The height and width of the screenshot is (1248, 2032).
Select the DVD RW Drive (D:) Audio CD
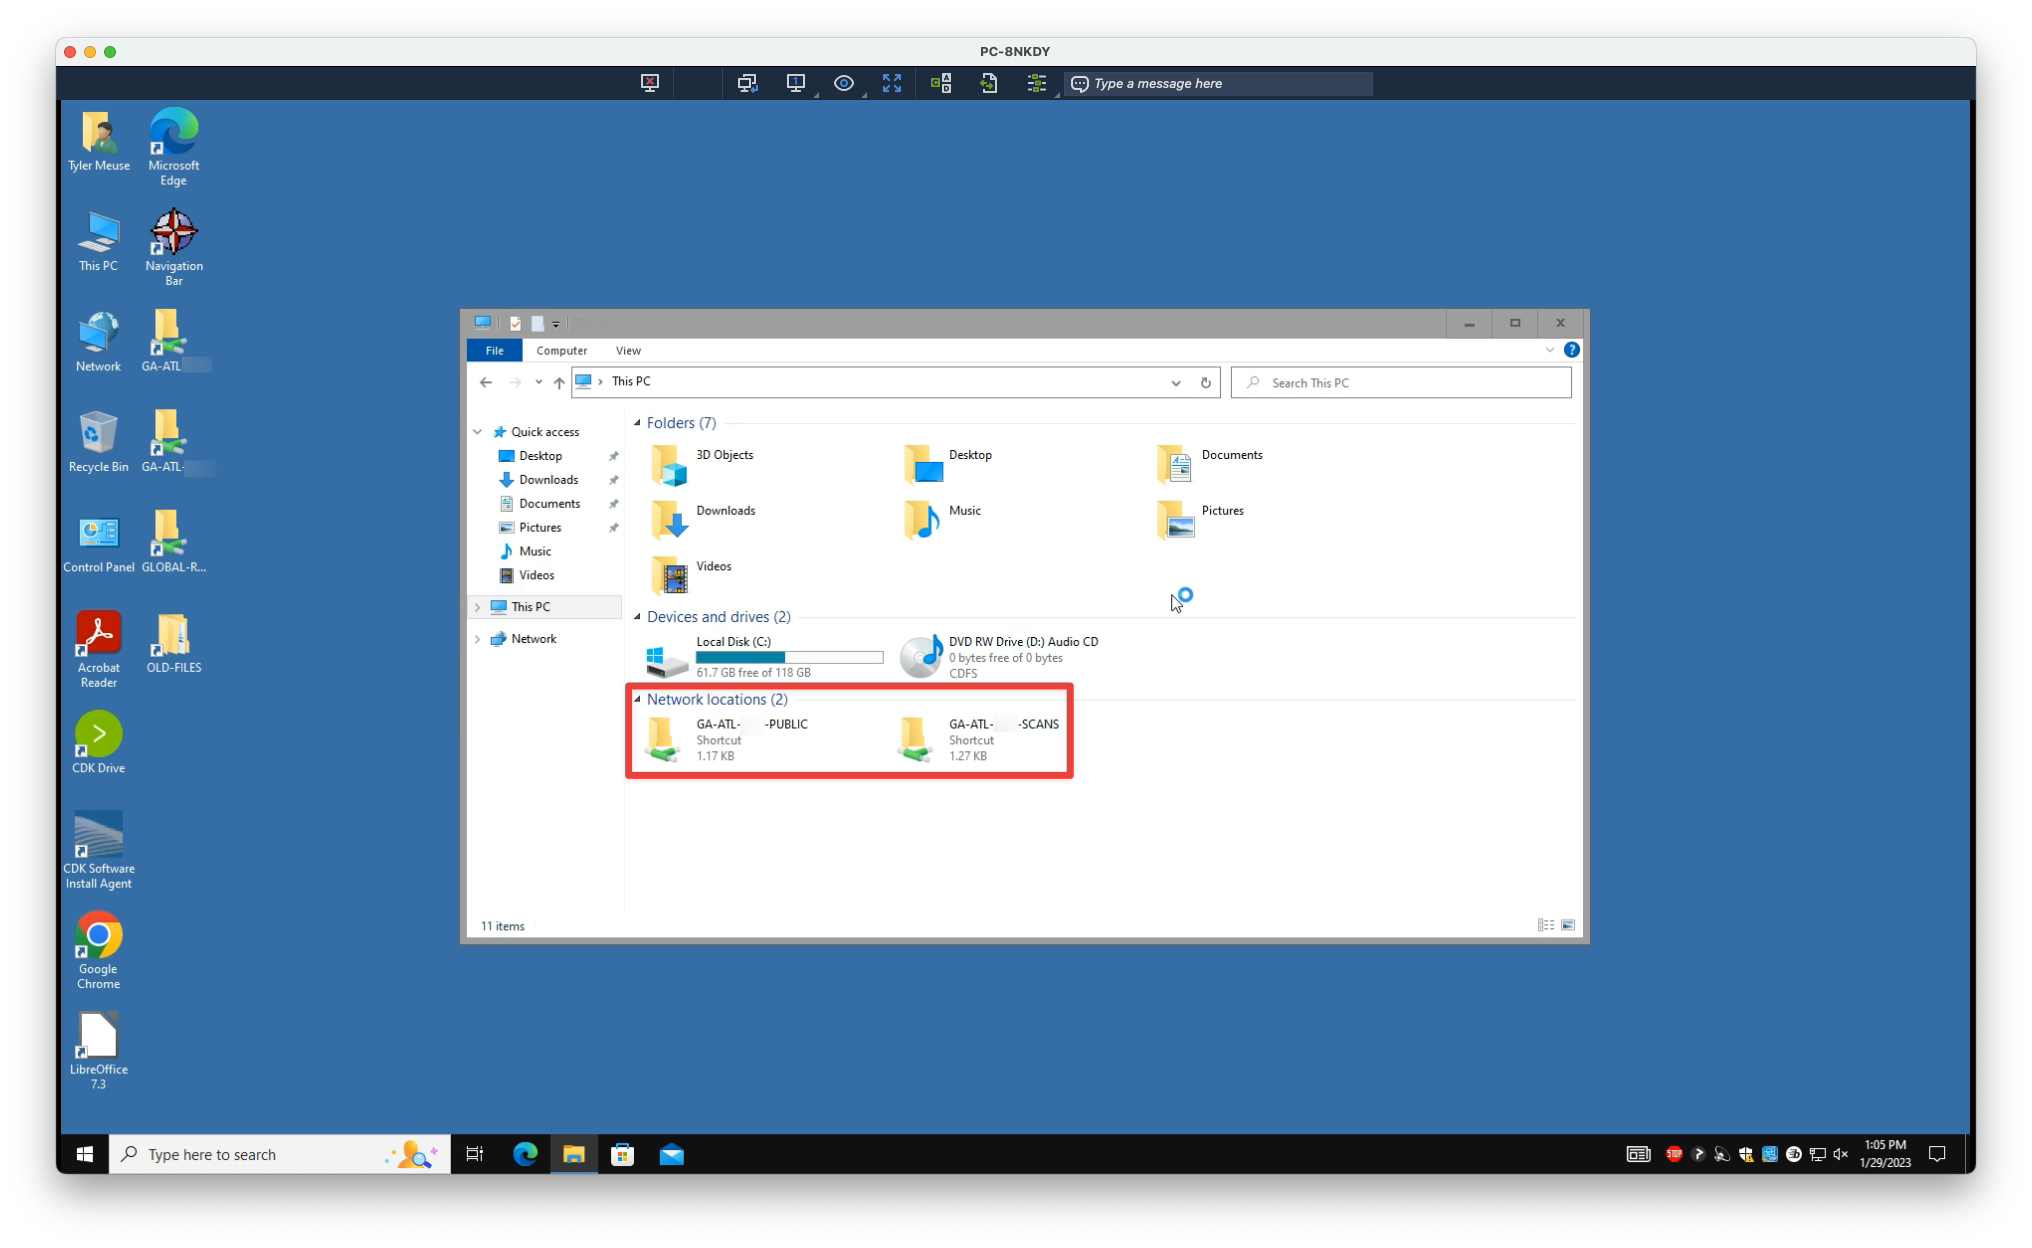point(1000,656)
